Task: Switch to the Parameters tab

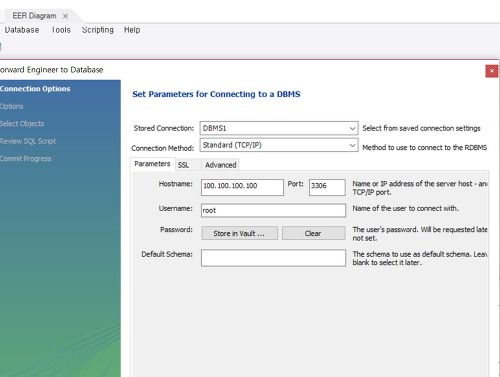Action: 152,164
